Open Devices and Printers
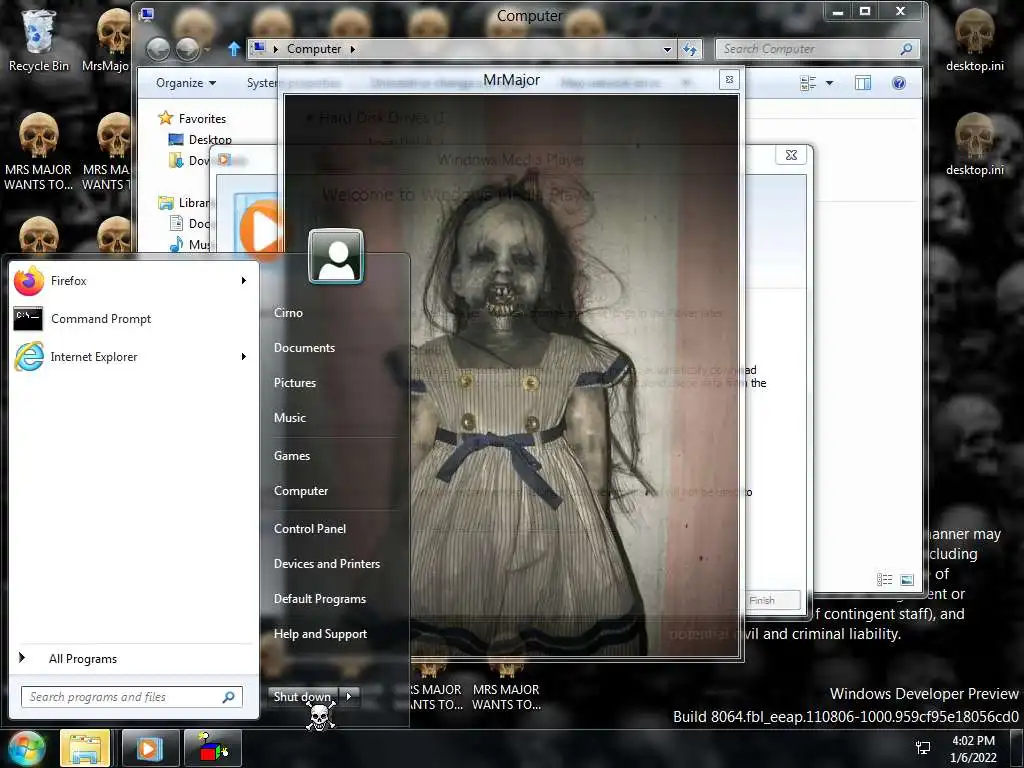 (327, 564)
